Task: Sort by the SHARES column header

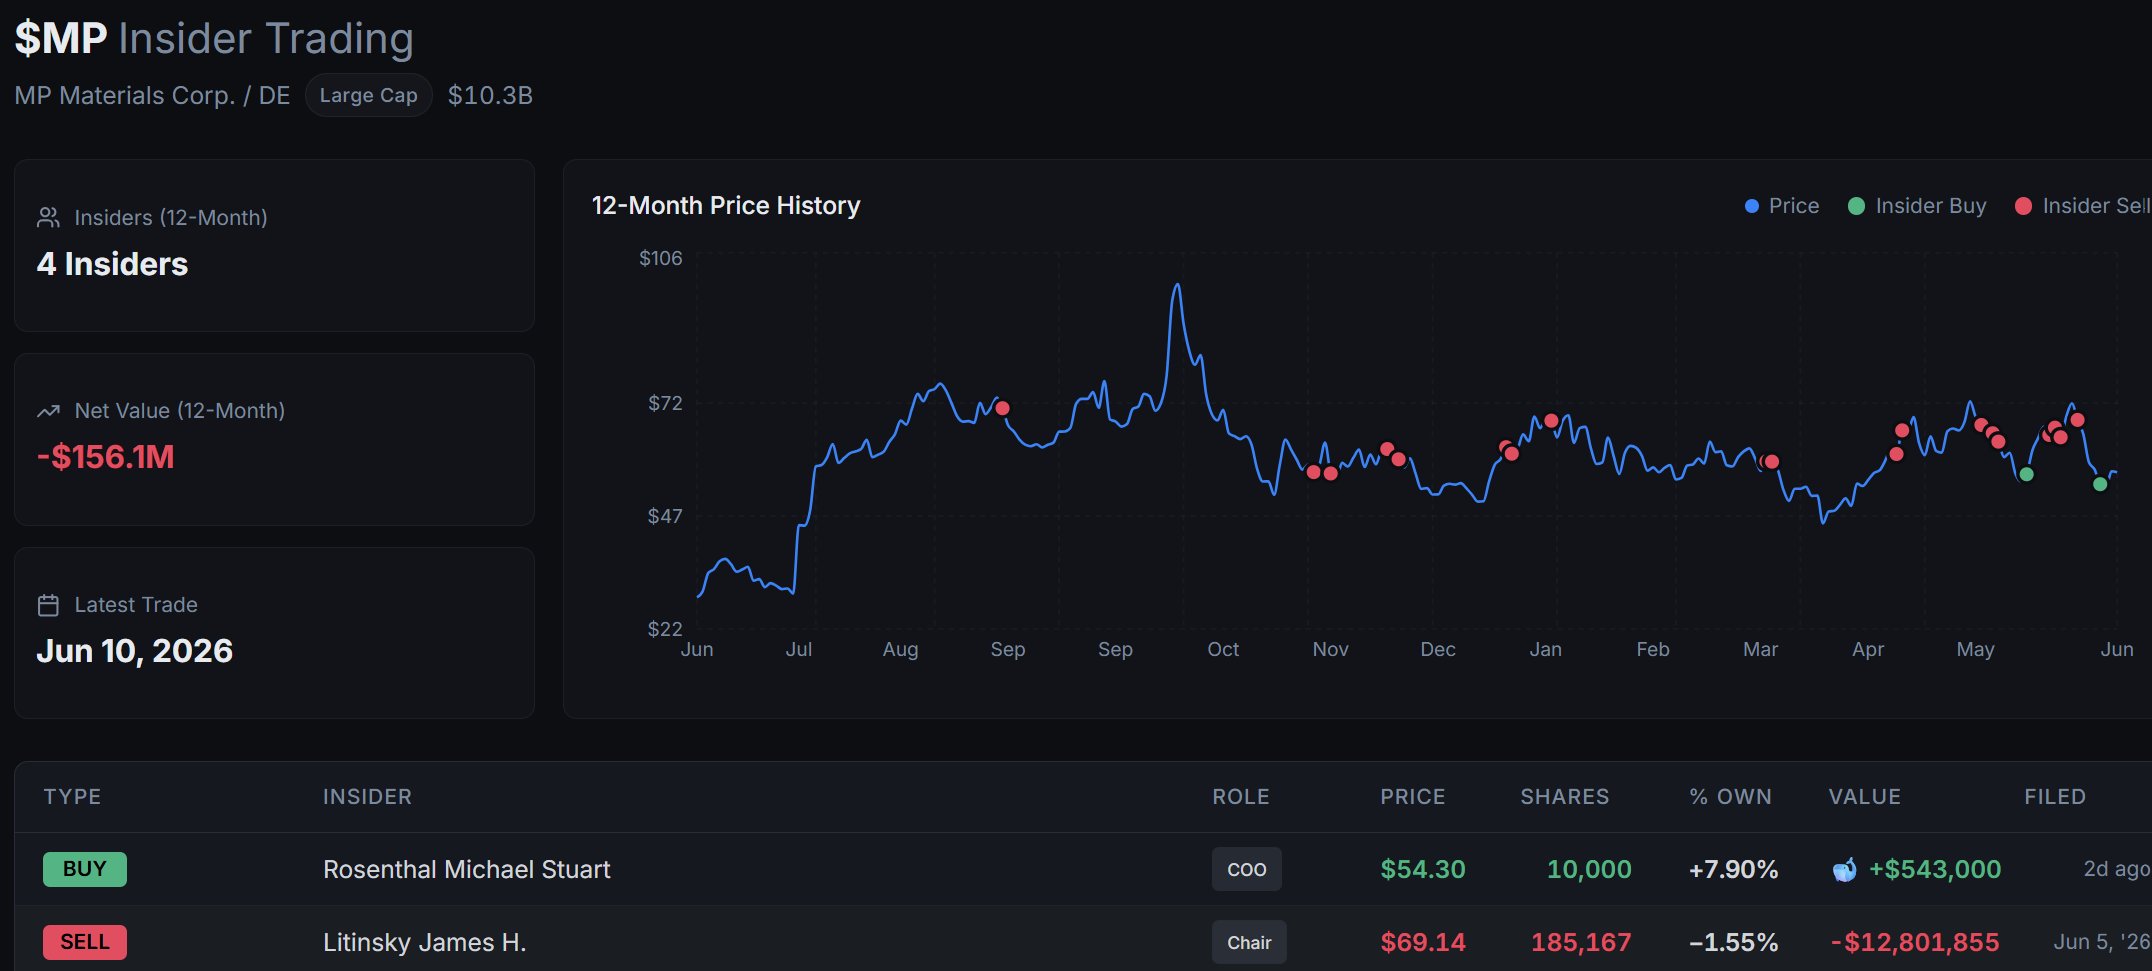Action: (1565, 797)
